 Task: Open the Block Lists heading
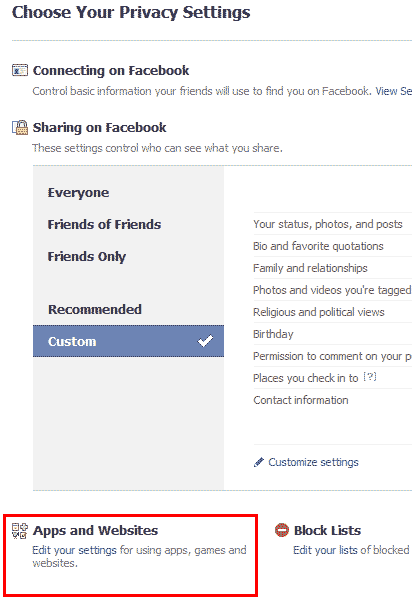[328, 531]
